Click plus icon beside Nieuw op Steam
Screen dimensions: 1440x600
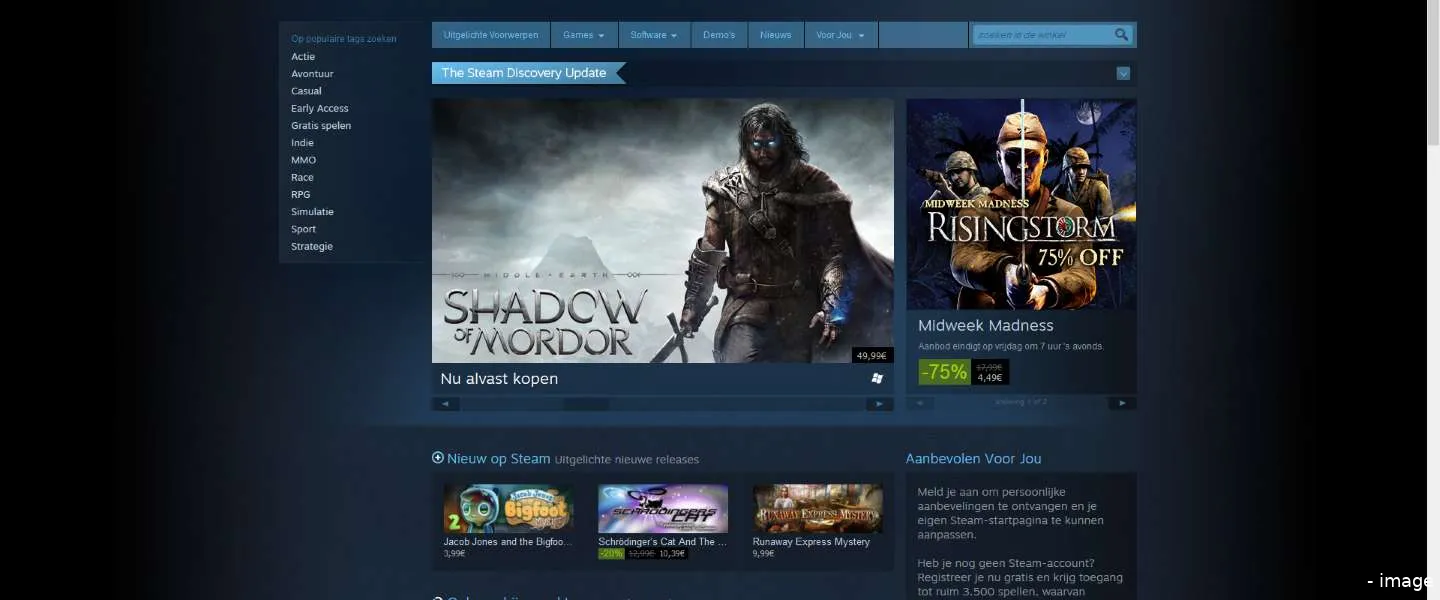437,458
